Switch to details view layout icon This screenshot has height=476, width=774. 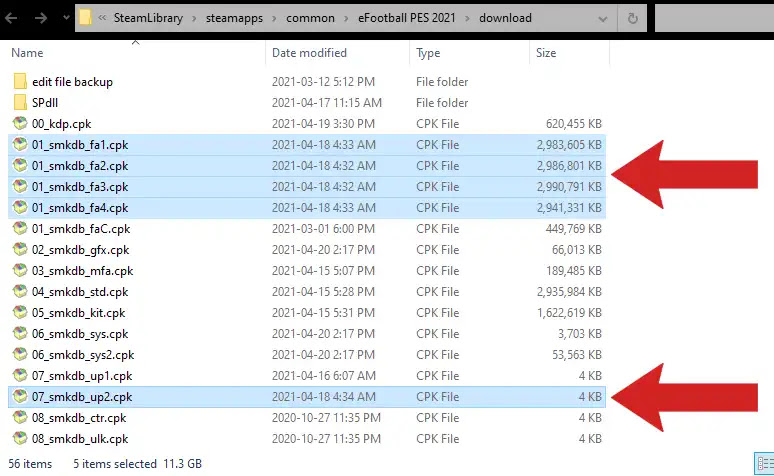[765, 464]
